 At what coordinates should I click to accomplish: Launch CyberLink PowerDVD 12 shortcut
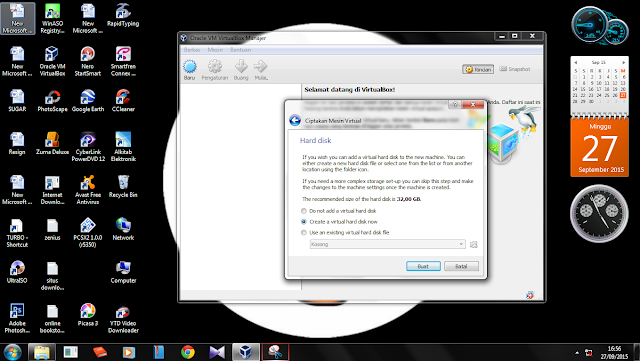(x=87, y=147)
